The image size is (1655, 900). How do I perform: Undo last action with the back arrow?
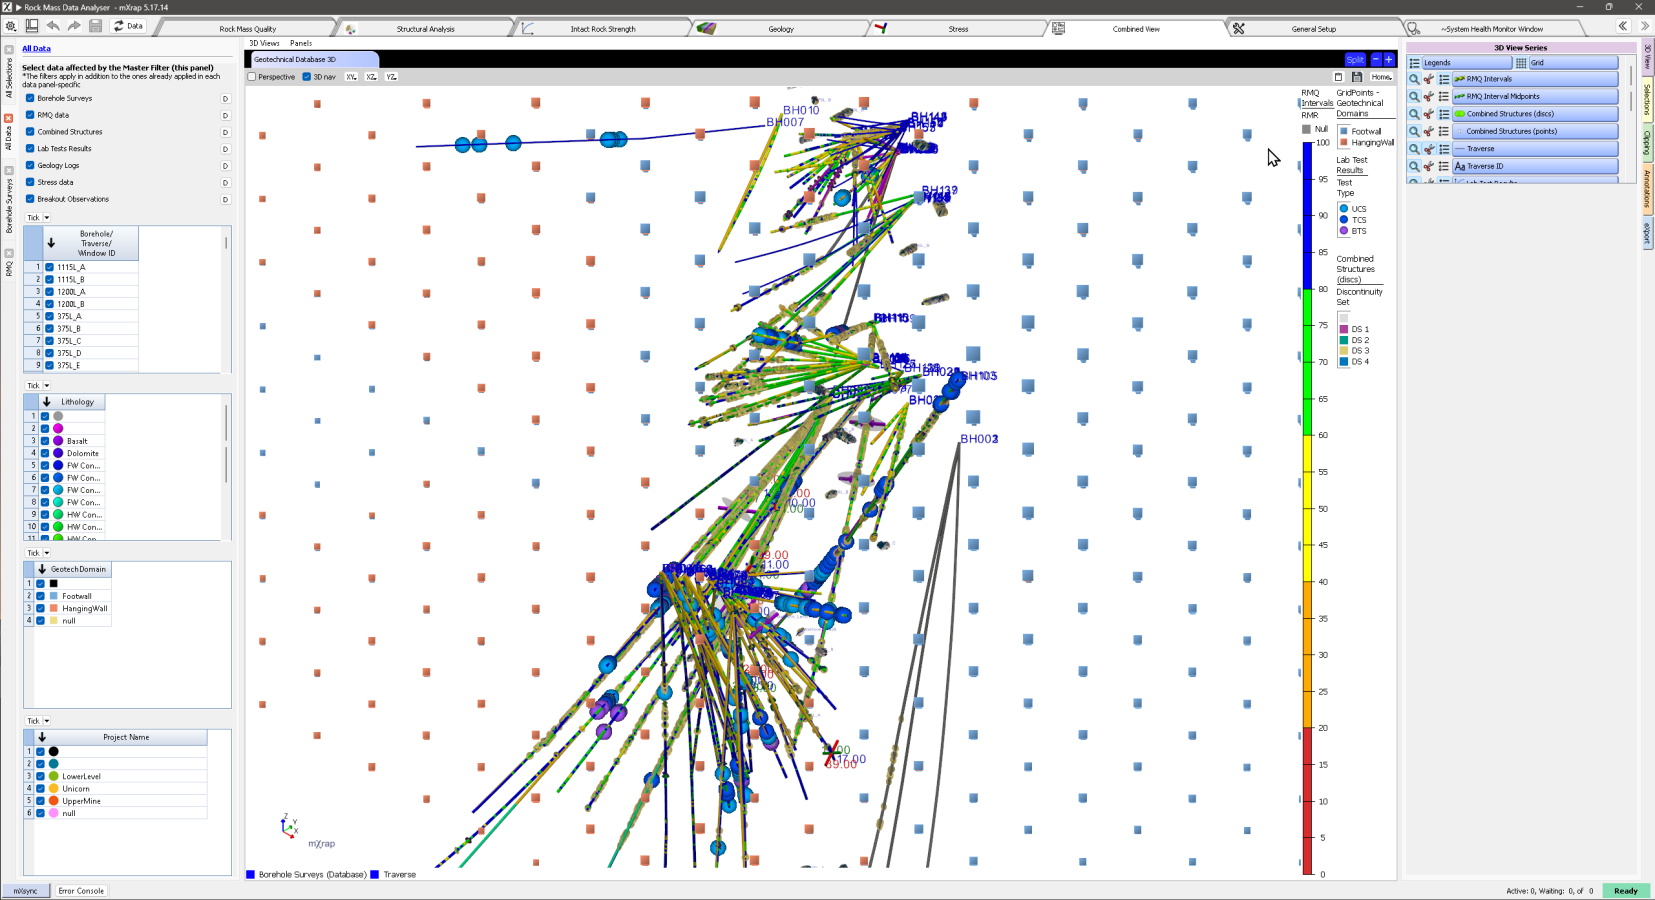[53, 26]
